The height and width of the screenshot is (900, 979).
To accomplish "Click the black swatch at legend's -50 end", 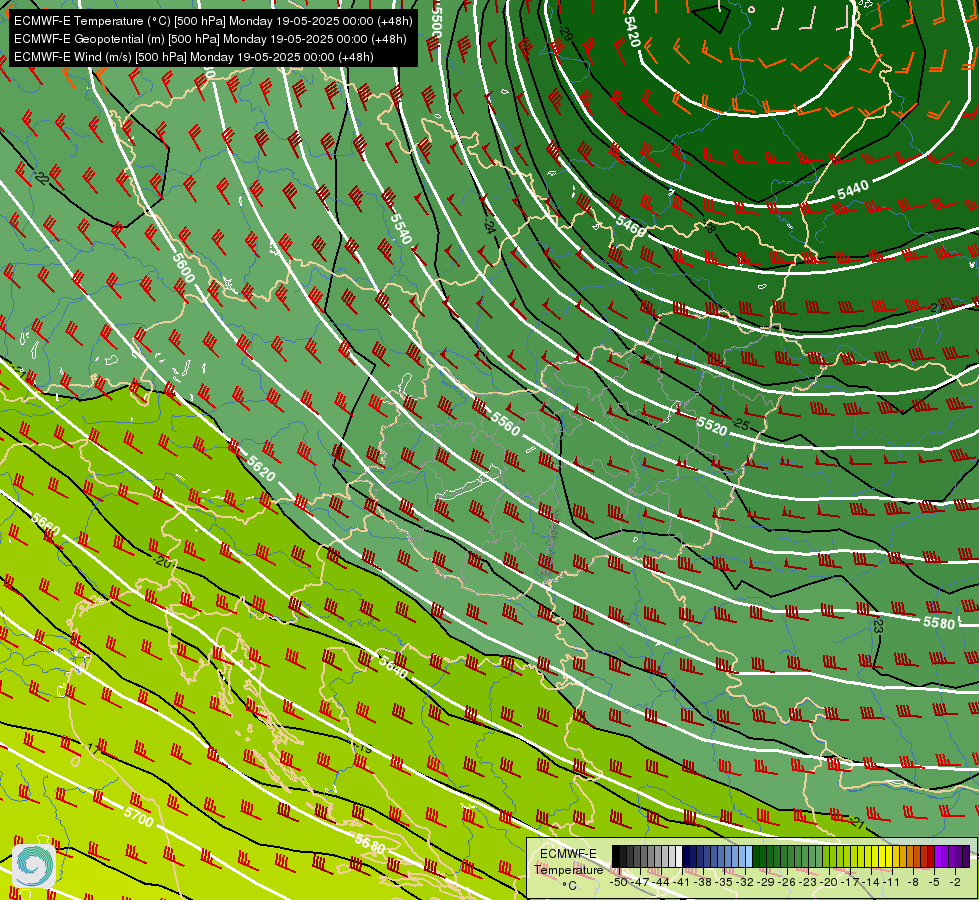I will [616, 856].
